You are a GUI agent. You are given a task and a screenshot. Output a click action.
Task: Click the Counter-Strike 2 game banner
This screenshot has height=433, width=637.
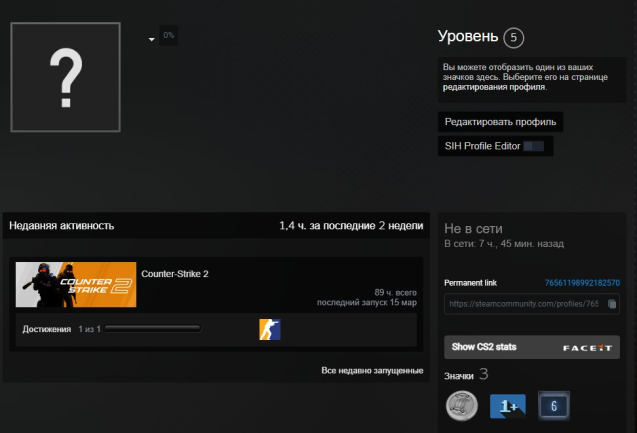click(76, 285)
